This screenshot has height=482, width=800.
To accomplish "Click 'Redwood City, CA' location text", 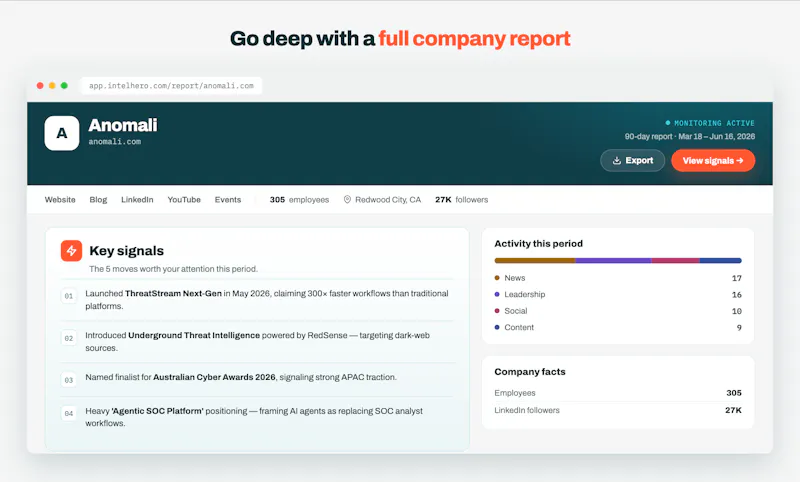I will tap(388, 199).
